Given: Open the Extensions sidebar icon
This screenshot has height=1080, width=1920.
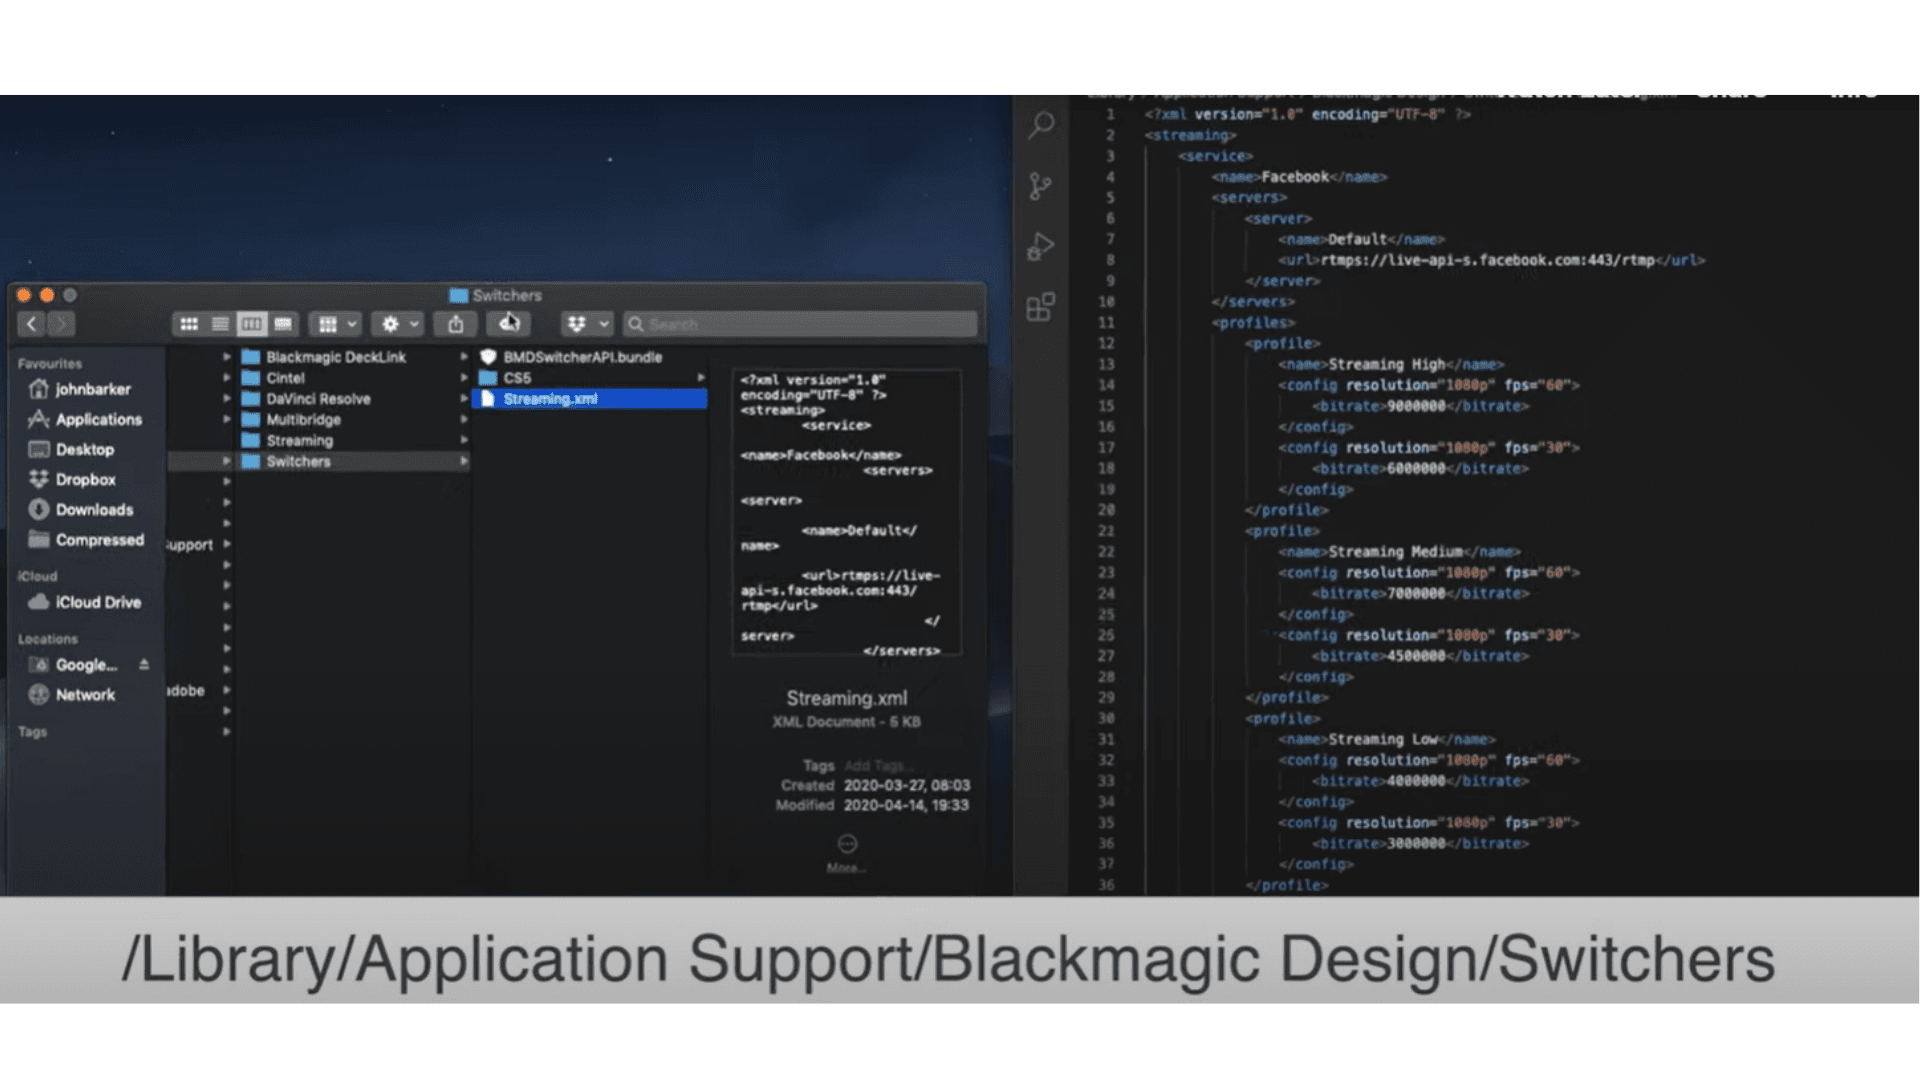Looking at the screenshot, I should click(x=1040, y=307).
